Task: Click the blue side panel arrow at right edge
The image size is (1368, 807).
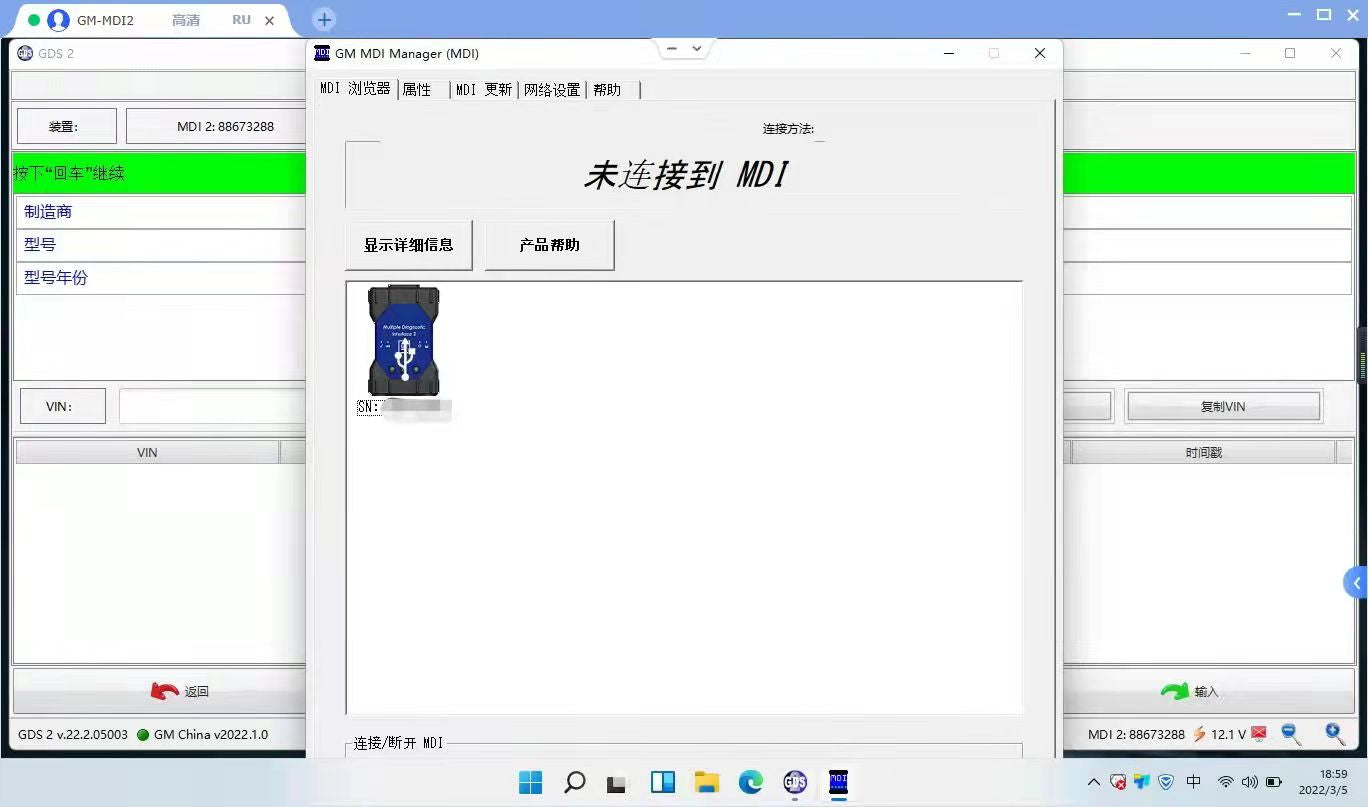Action: click(1356, 583)
